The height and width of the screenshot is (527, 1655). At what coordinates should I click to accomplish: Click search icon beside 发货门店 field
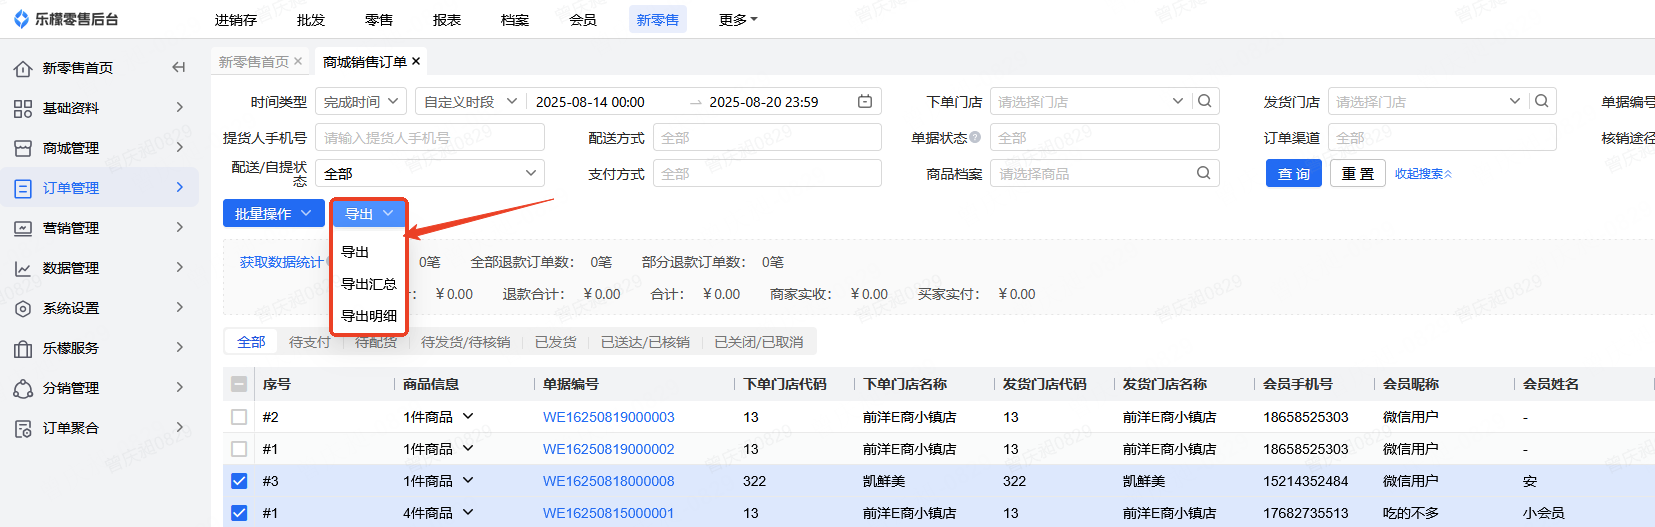click(1542, 101)
